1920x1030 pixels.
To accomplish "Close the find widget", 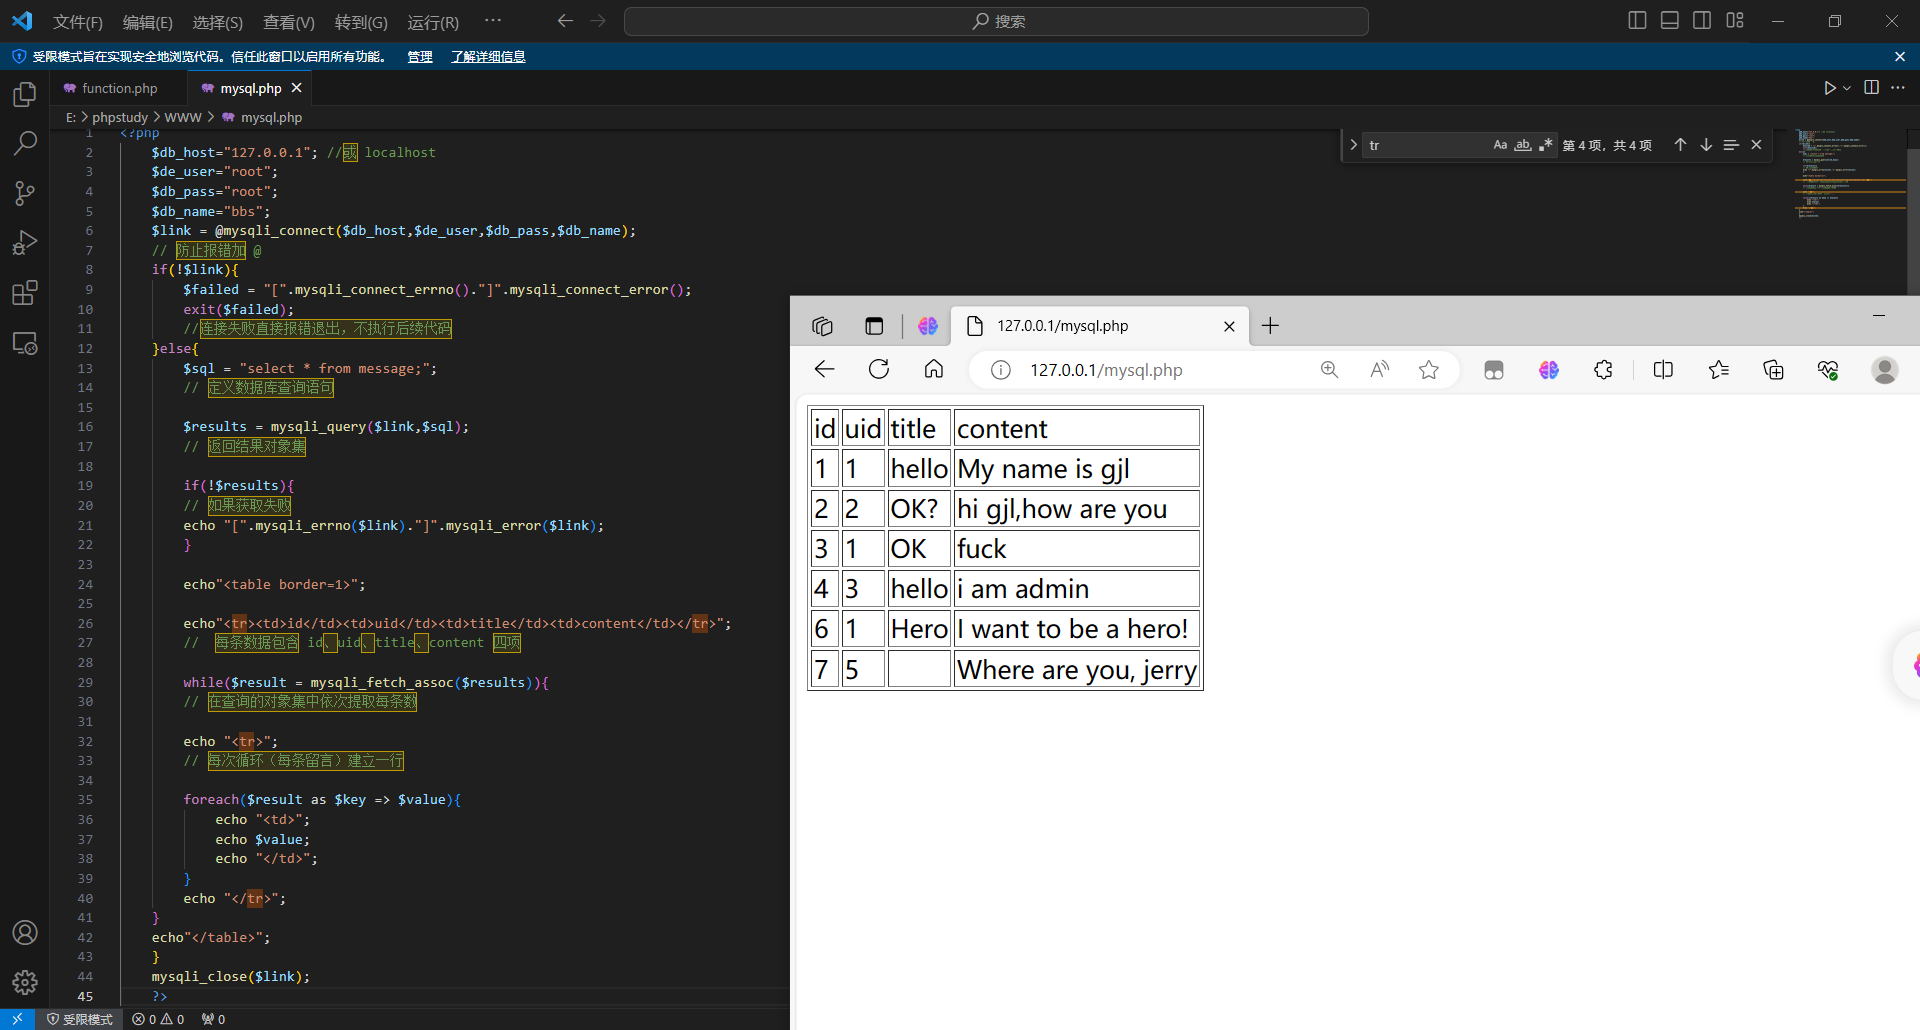I will pyautogui.click(x=1756, y=145).
